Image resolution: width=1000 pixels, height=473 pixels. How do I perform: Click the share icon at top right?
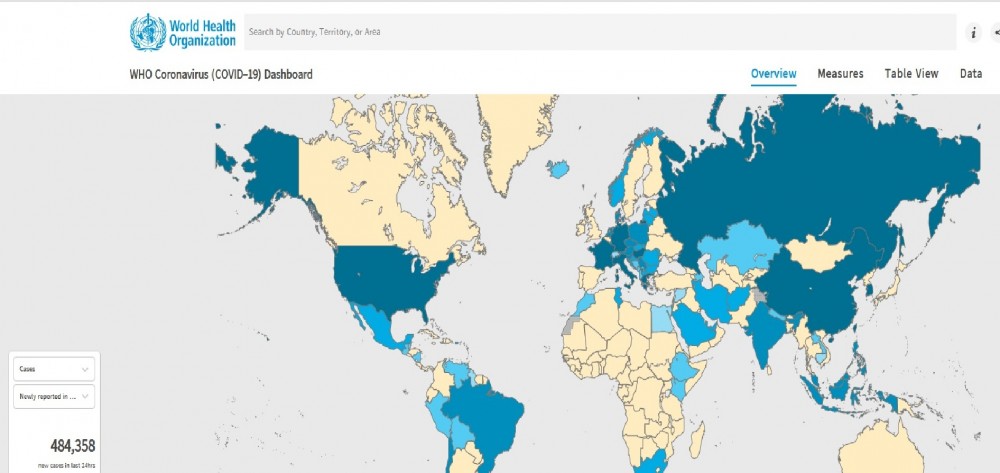click(x=996, y=32)
